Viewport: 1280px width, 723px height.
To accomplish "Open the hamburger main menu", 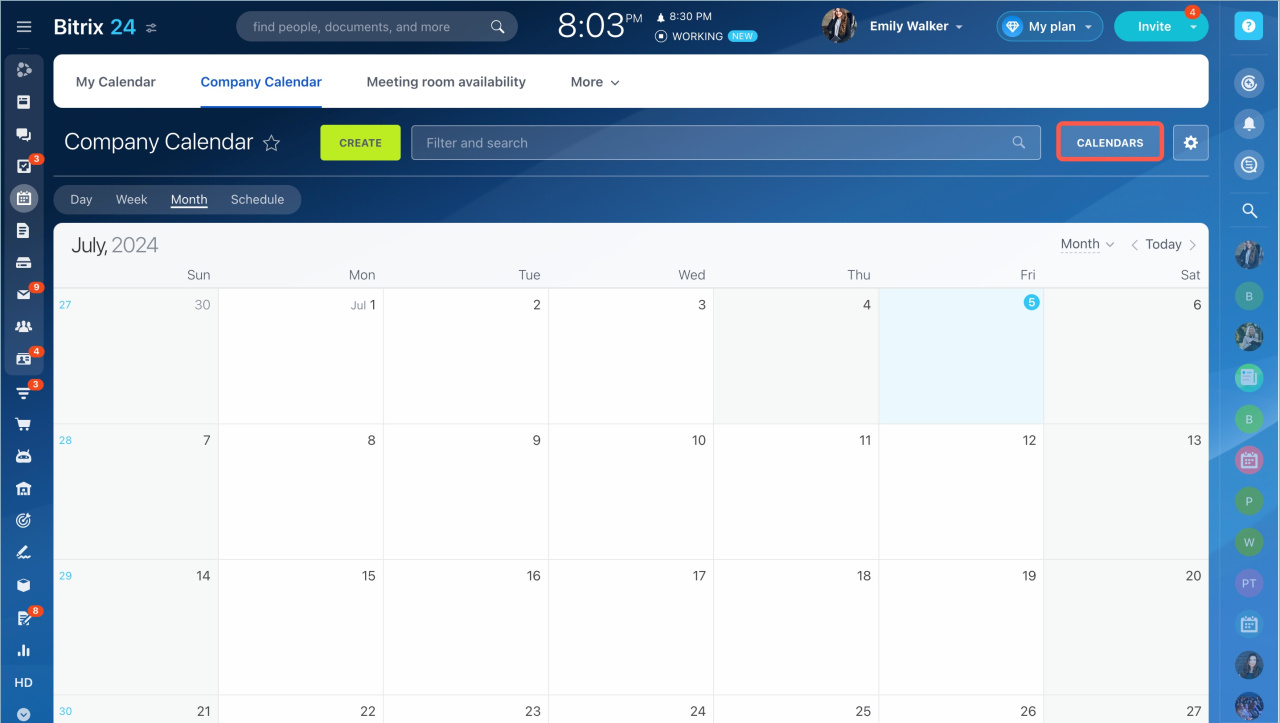I will click(24, 27).
